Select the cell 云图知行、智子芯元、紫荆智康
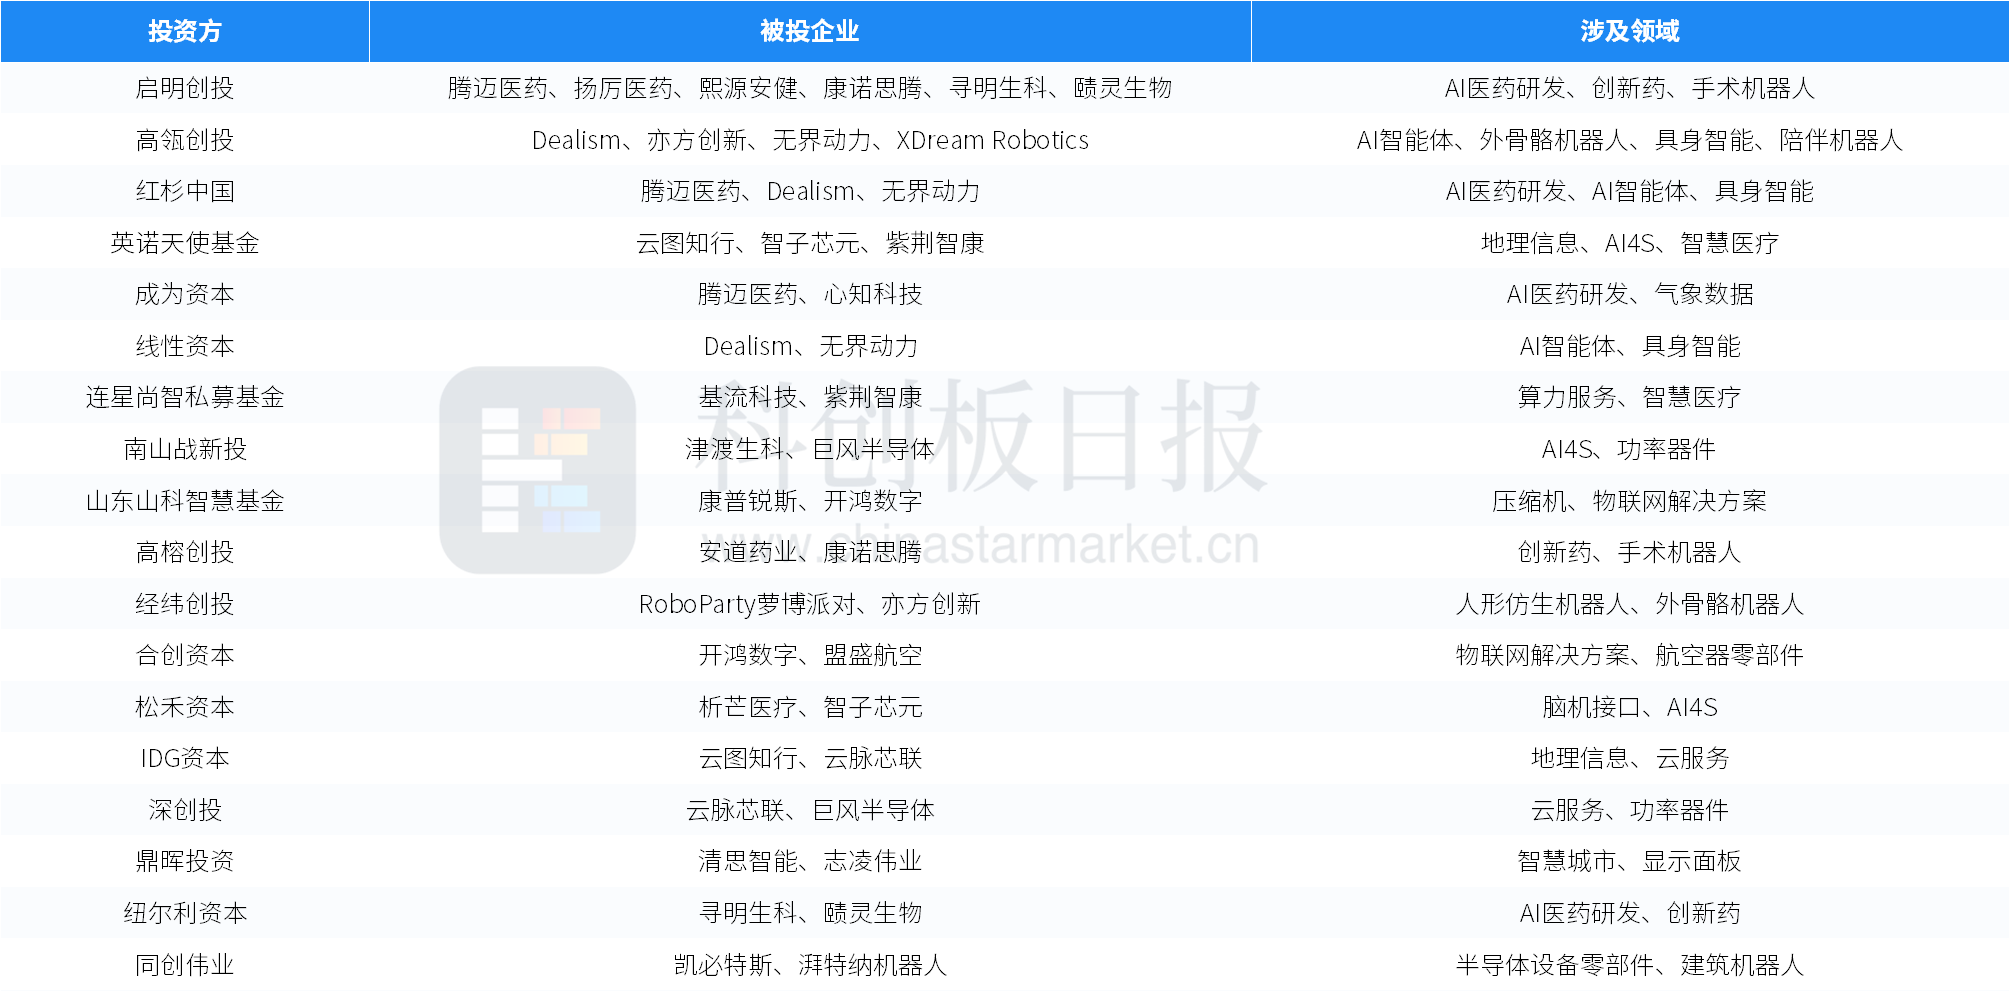Image resolution: width=2010 pixels, height=992 pixels. [810, 243]
